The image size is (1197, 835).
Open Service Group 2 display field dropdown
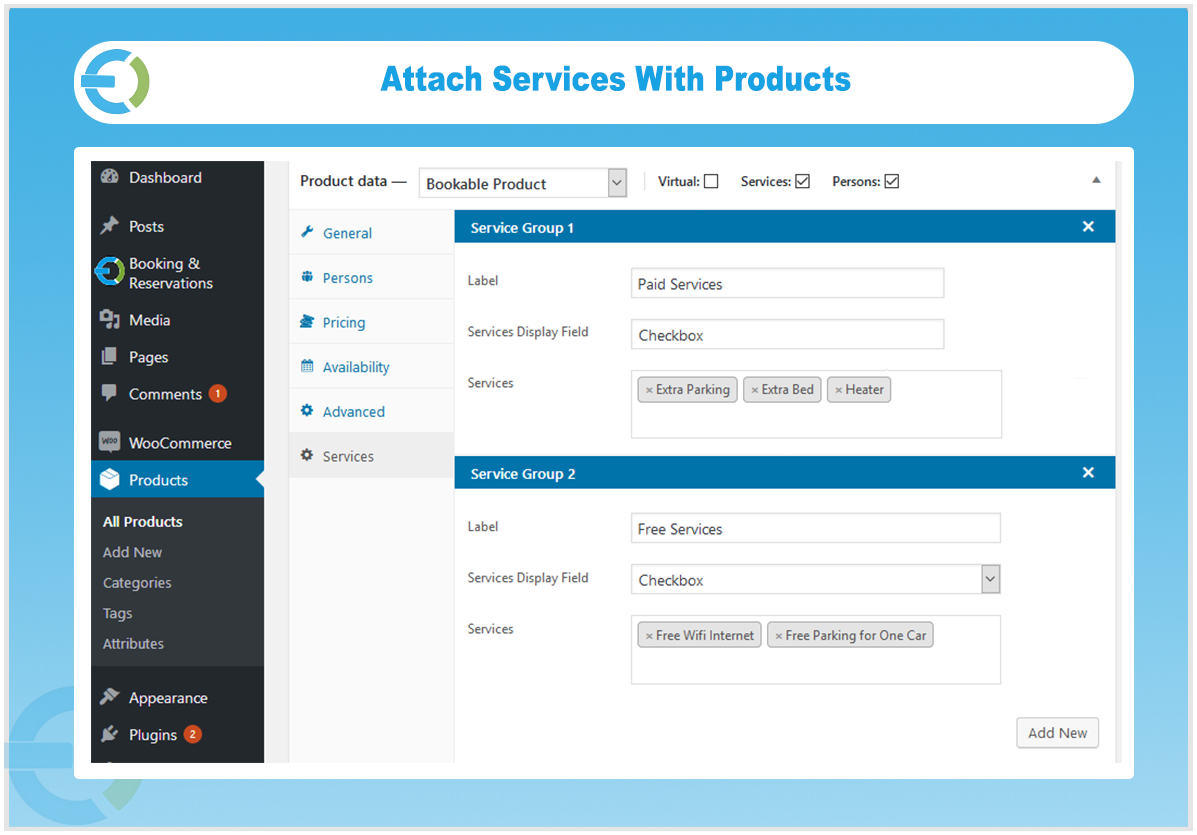click(x=990, y=579)
